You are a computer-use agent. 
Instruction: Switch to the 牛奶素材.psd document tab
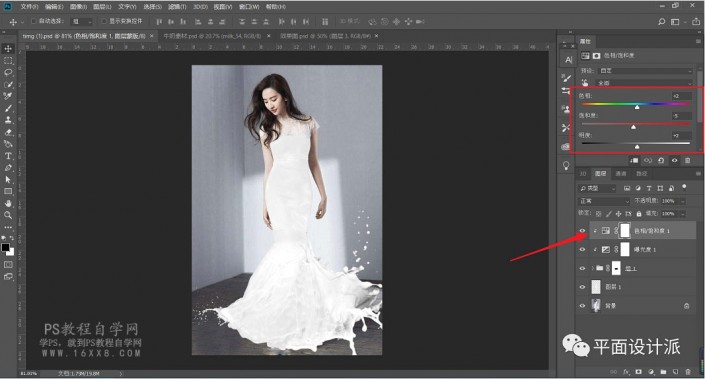tap(212, 36)
